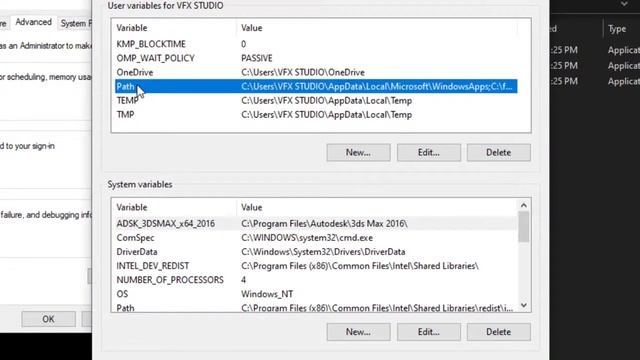
Task: Select the DriverData system variable row
Action: click(316, 252)
